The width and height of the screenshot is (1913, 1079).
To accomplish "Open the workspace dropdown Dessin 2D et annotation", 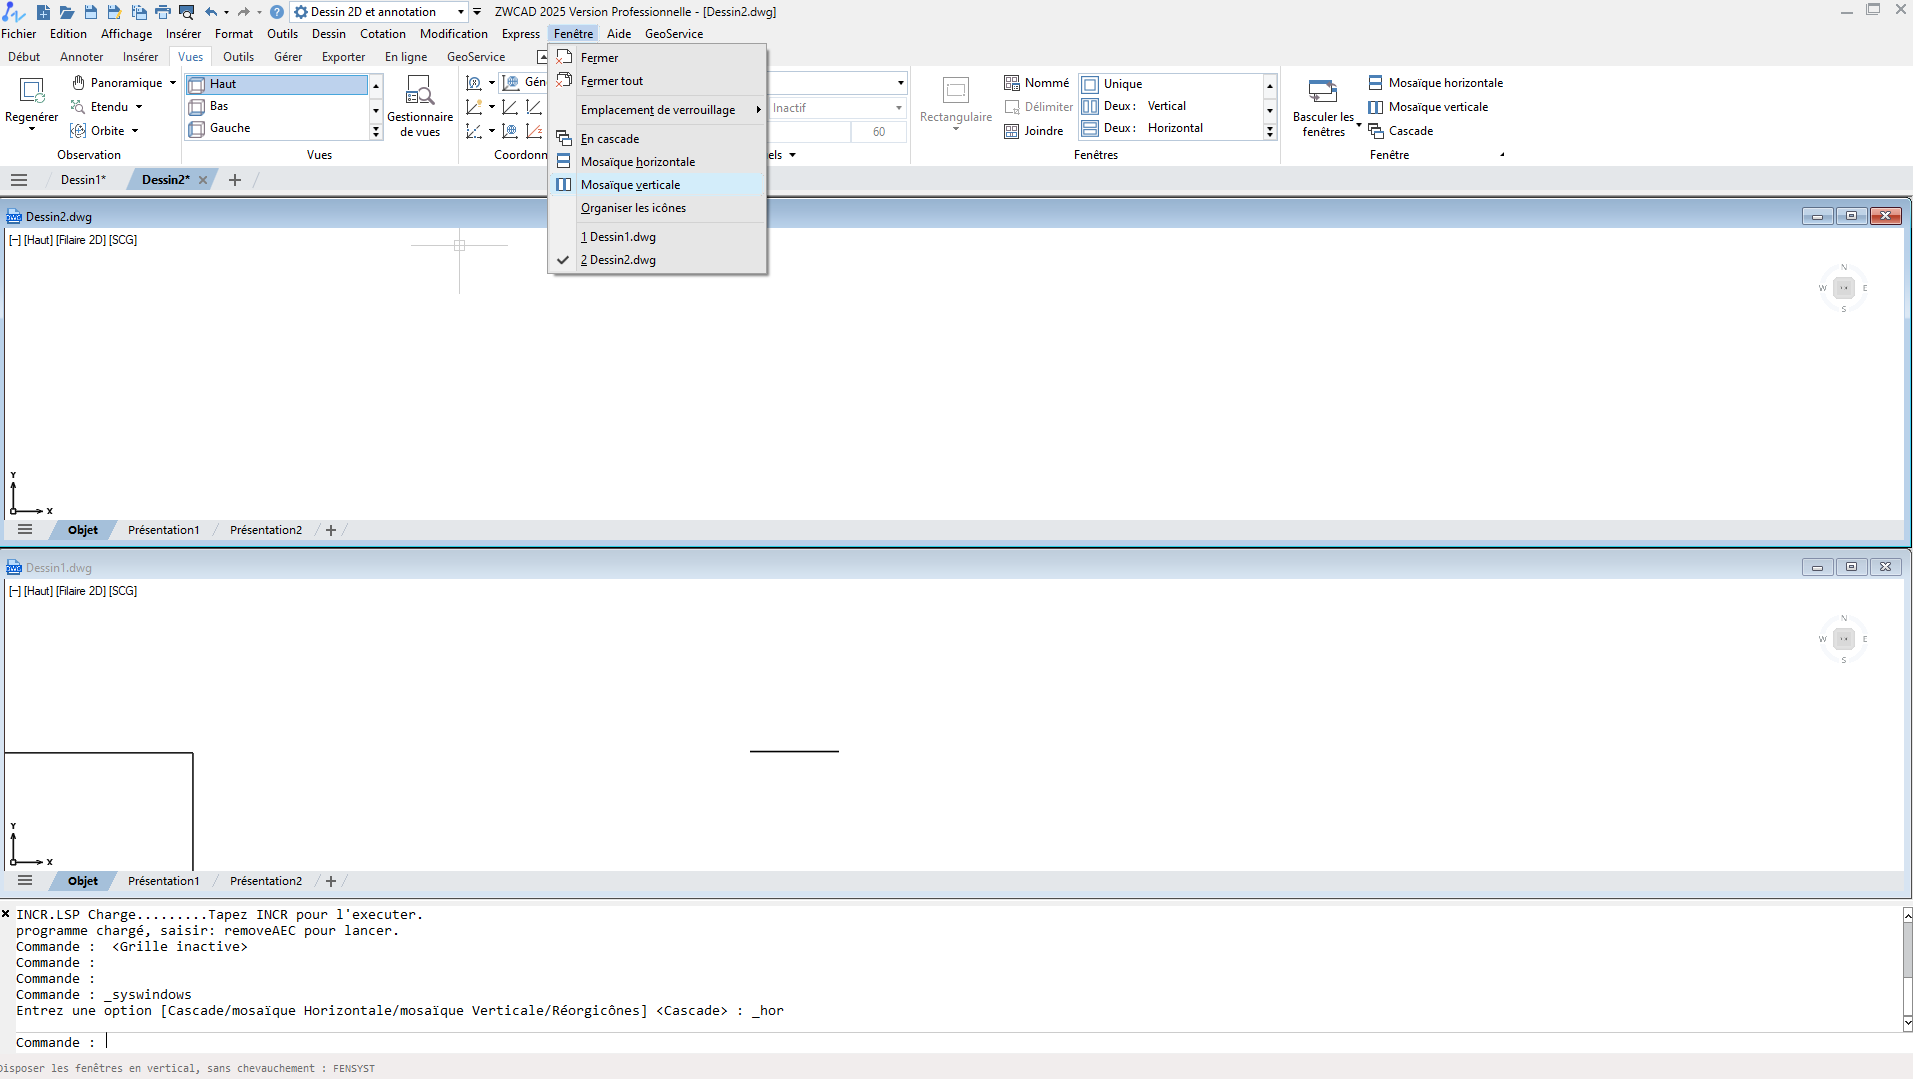I will (x=378, y=12).
